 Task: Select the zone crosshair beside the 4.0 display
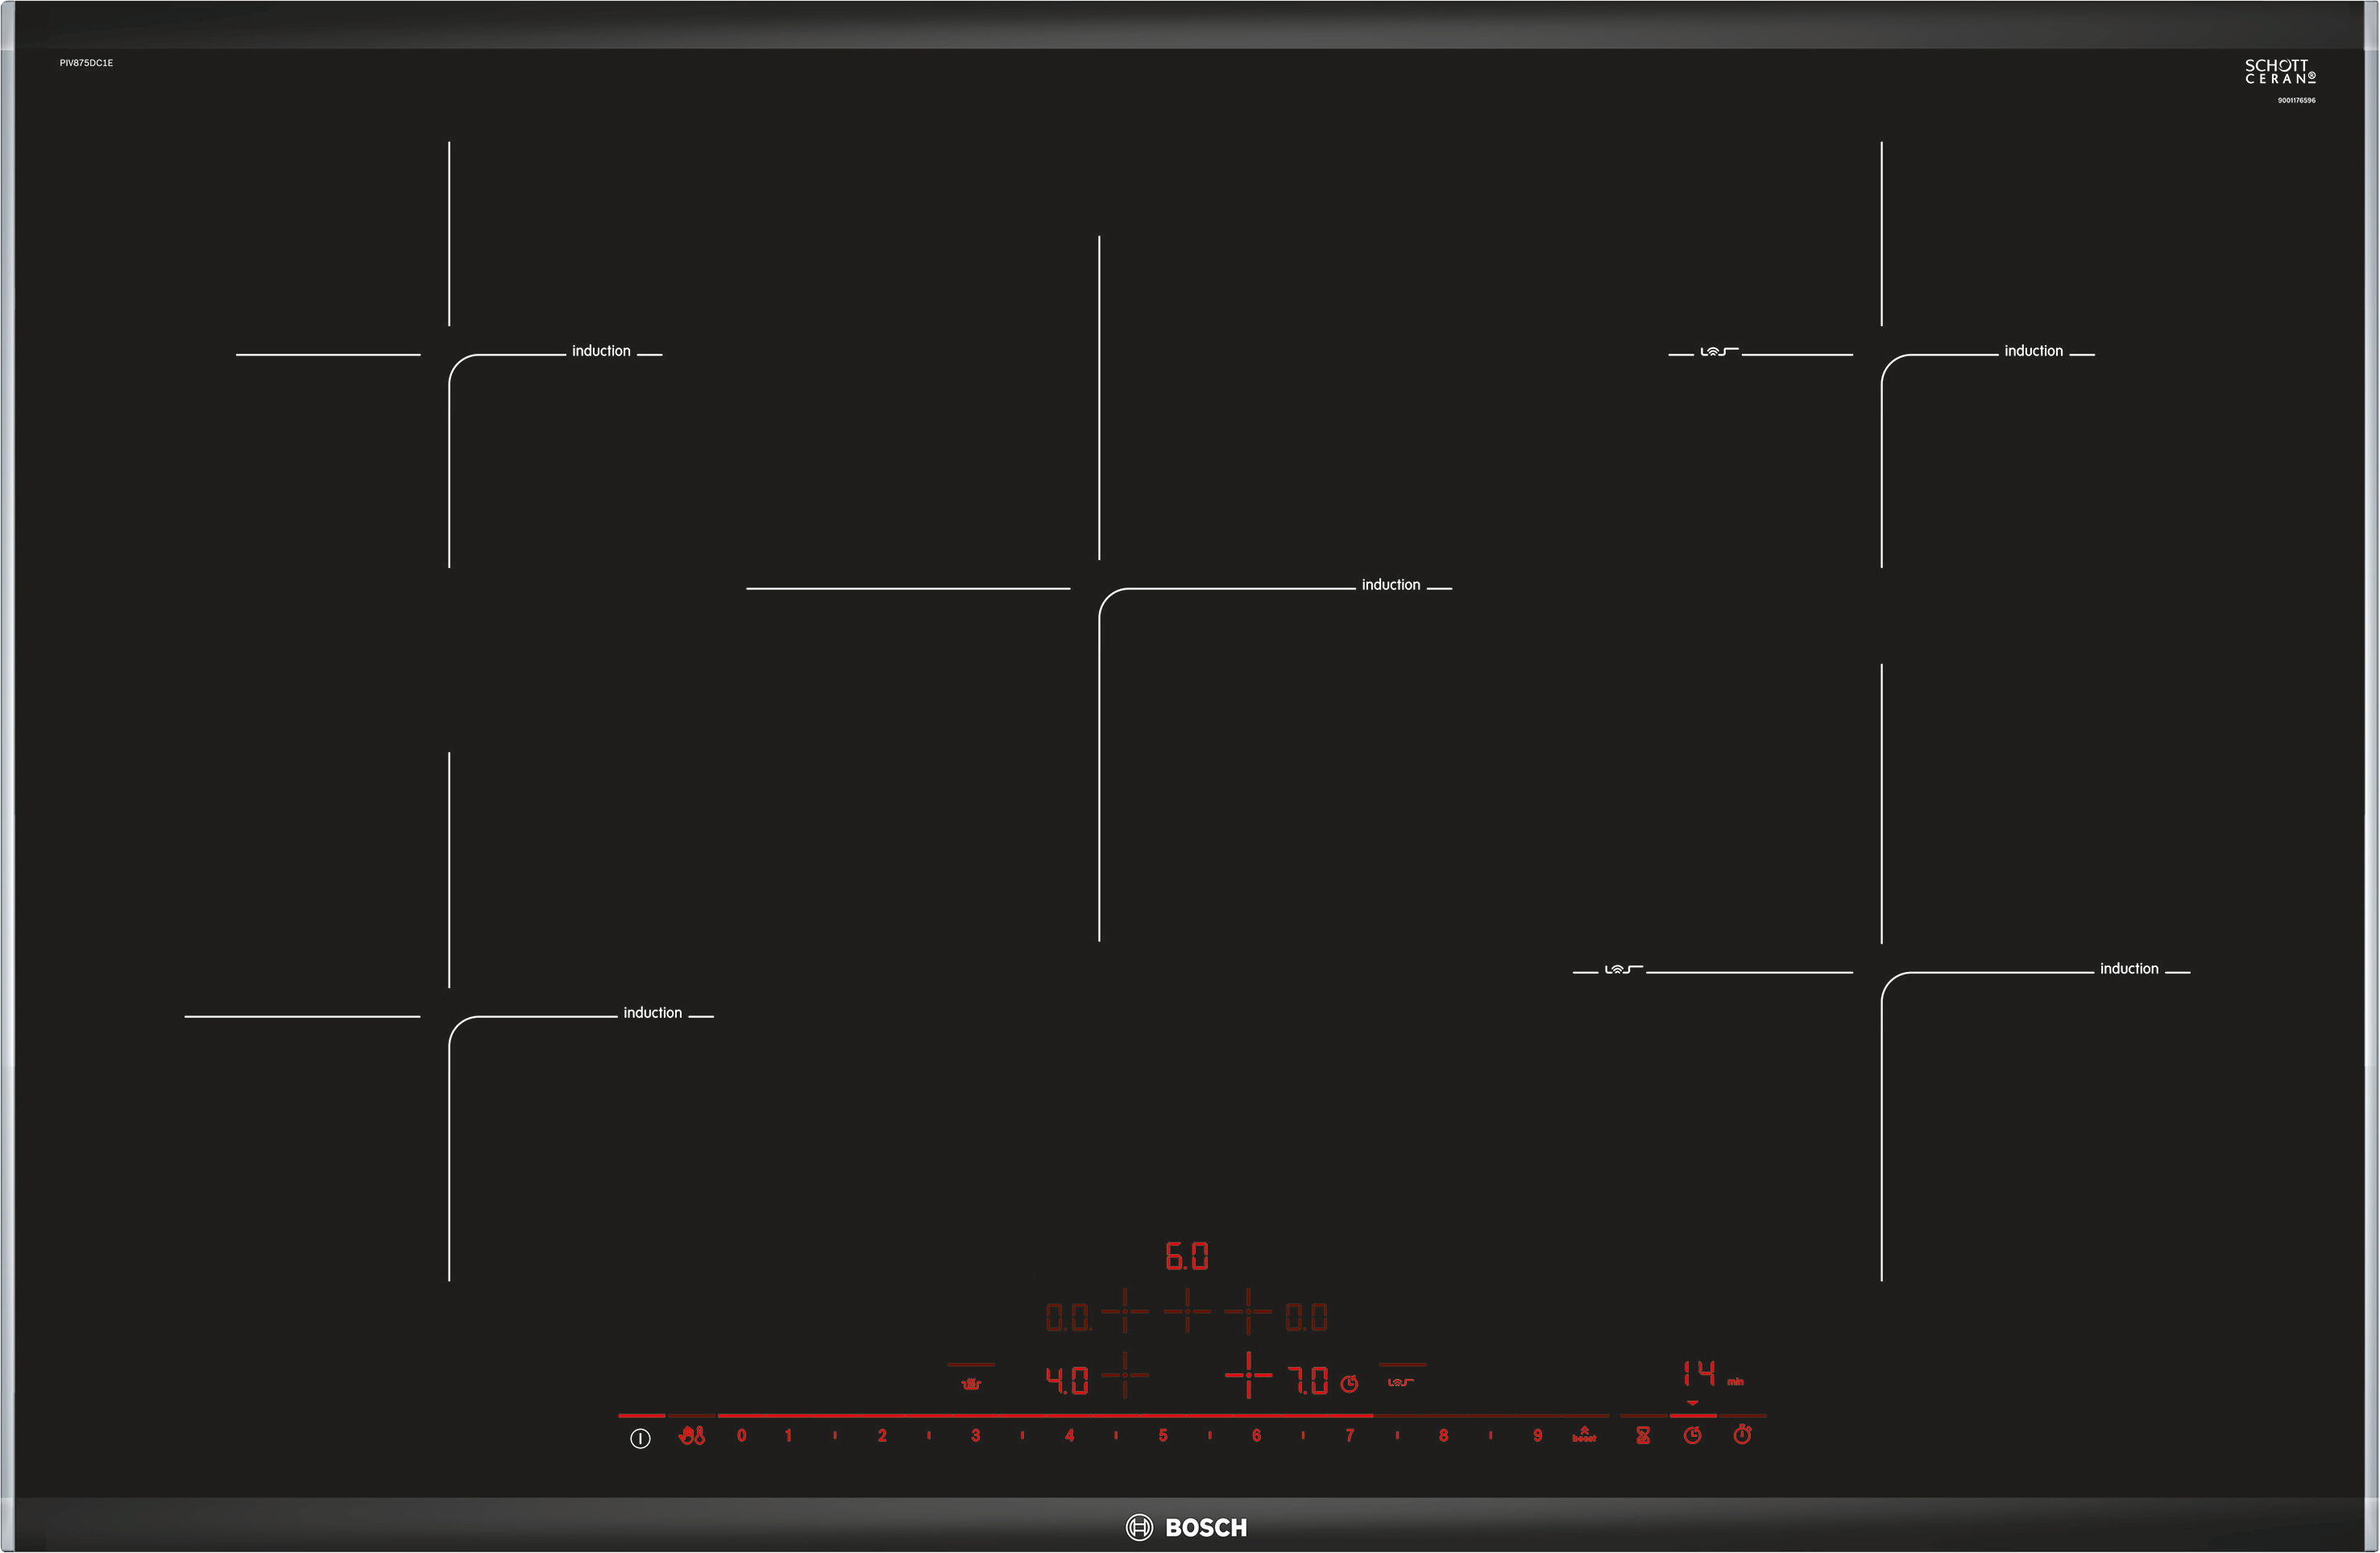[x=1125, y=1376]
